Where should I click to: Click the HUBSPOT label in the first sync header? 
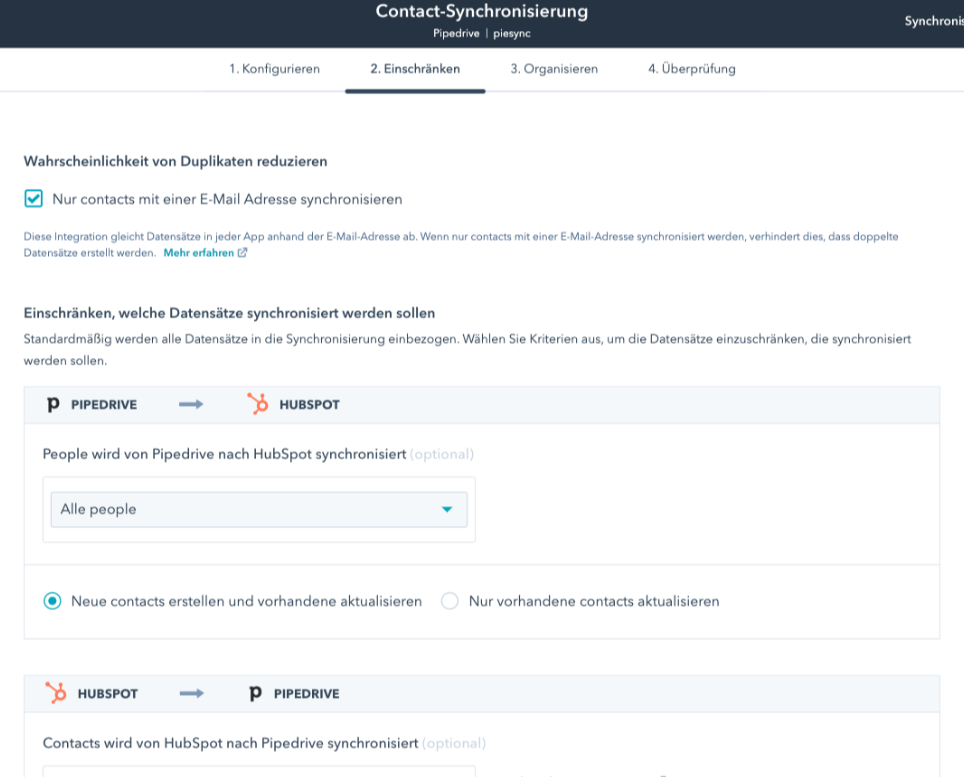pyautogui.click(x=309, y=404)
